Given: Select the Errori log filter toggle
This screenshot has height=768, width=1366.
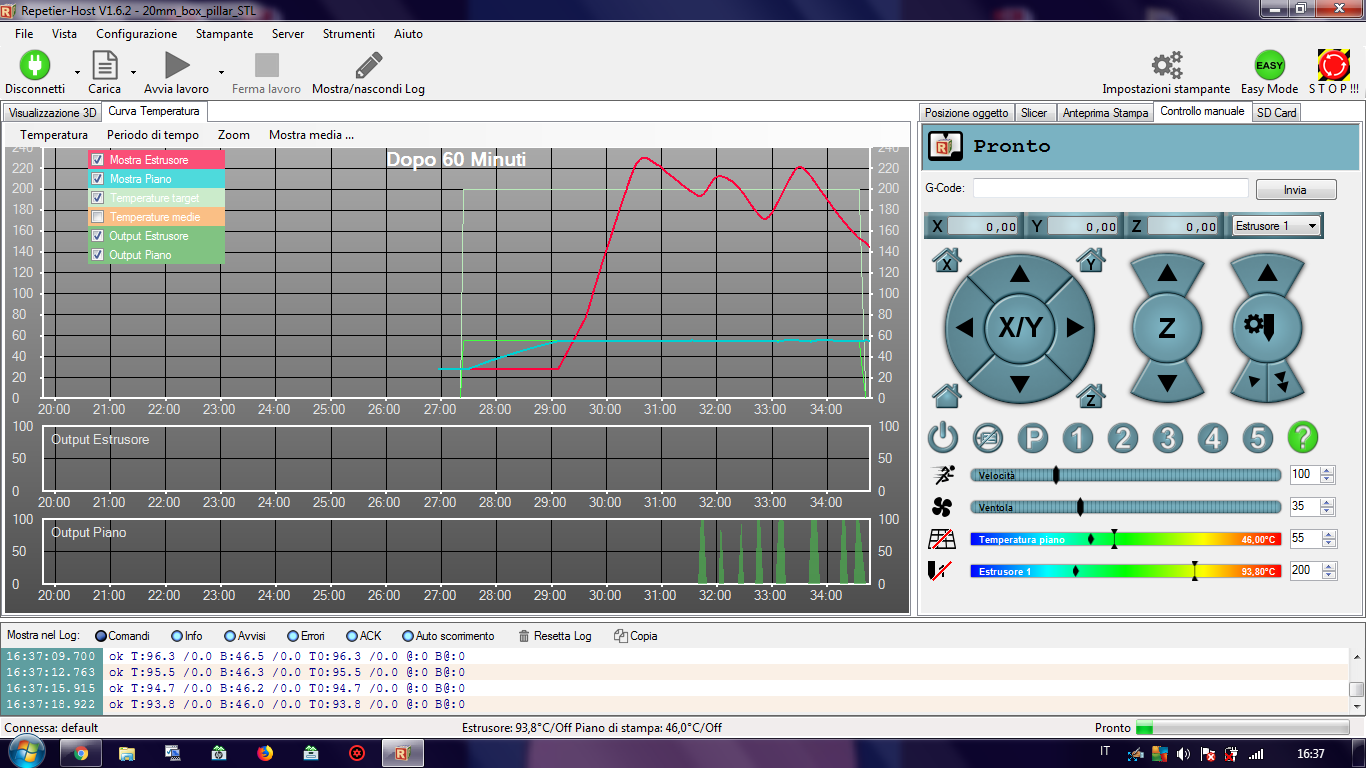Looking at the screenshot, I should 293,636.
